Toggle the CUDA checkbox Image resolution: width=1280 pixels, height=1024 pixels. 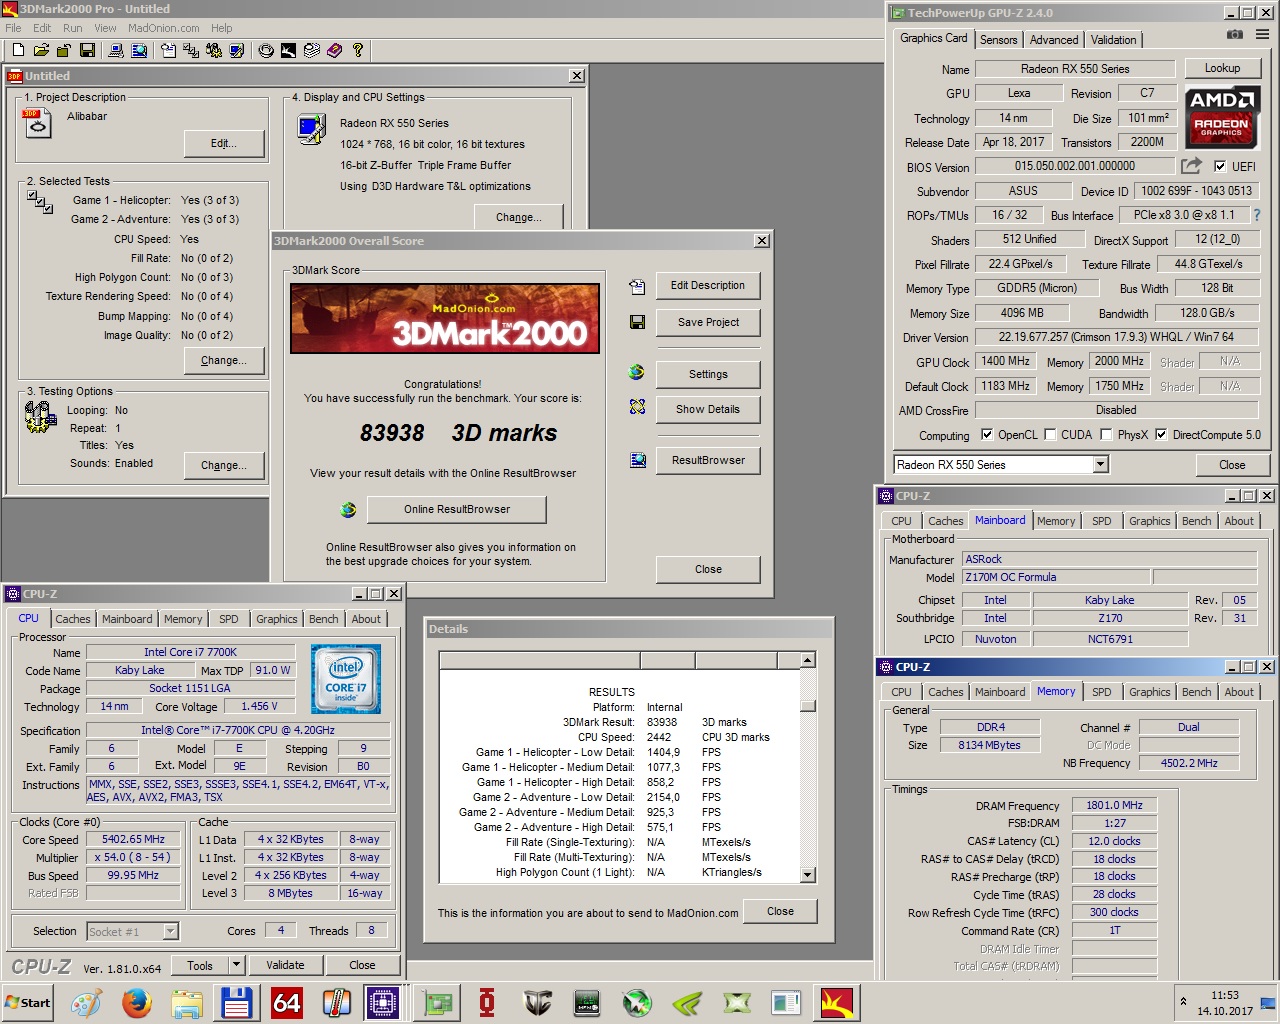pos(1050,435)
